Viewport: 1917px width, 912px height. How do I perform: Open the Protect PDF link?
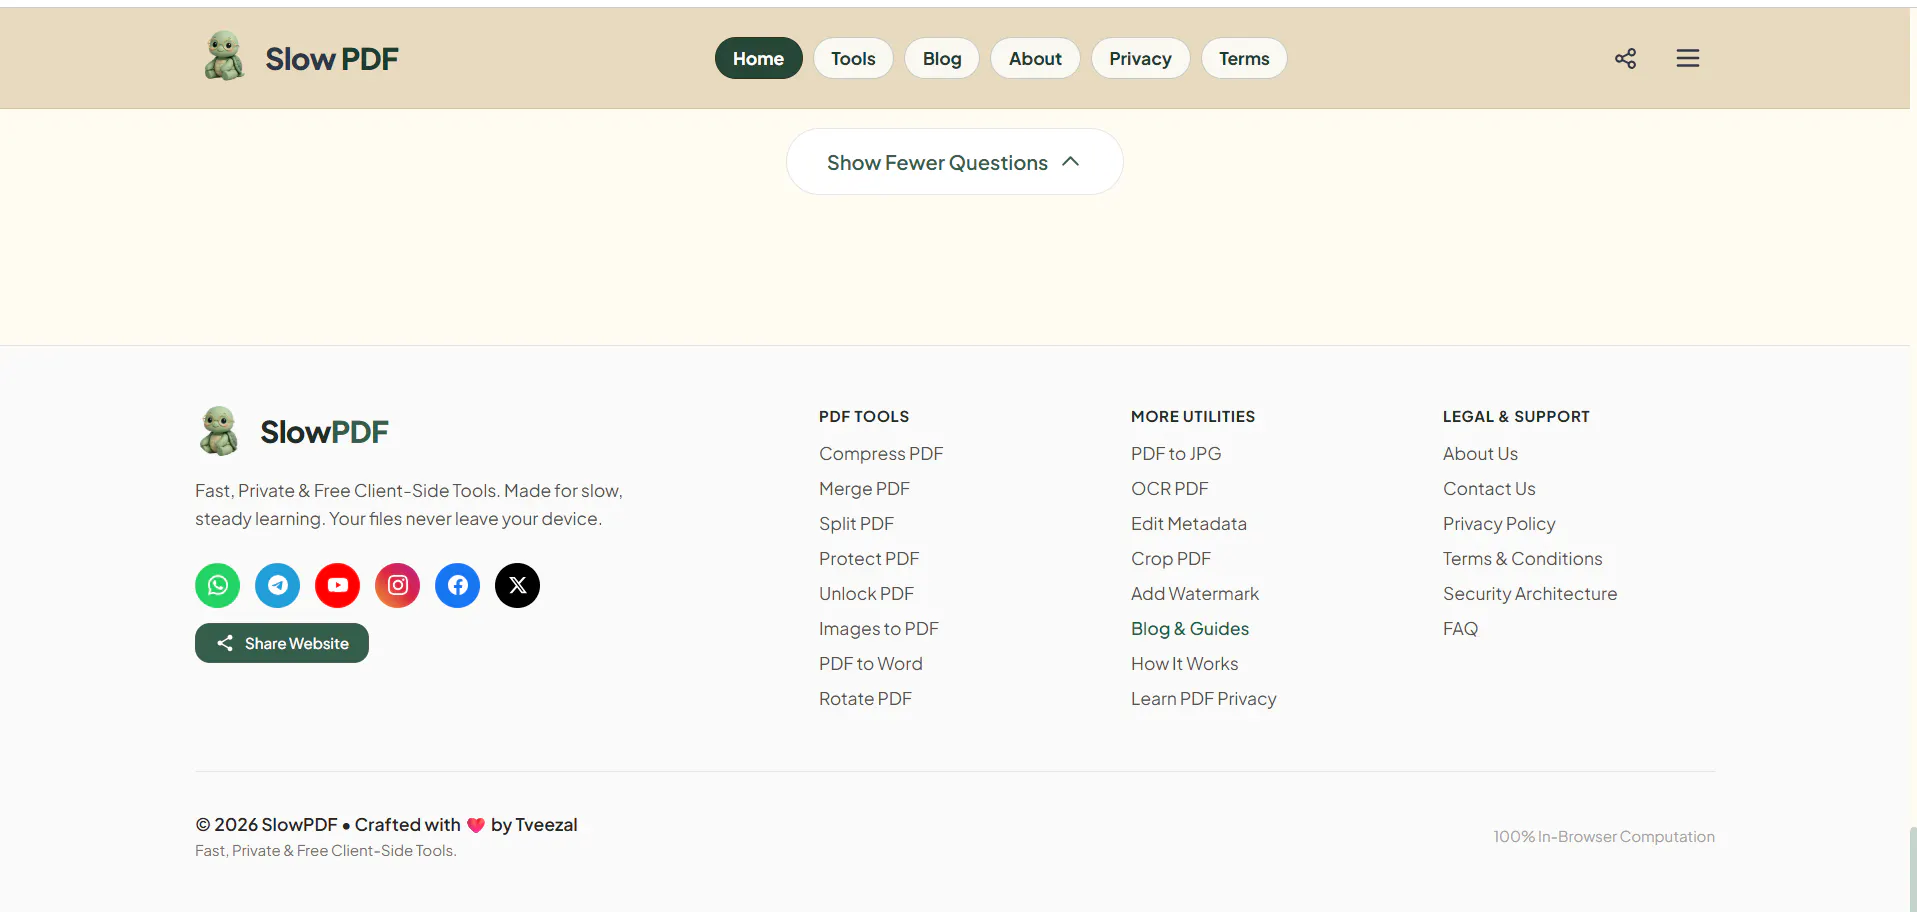869,559
